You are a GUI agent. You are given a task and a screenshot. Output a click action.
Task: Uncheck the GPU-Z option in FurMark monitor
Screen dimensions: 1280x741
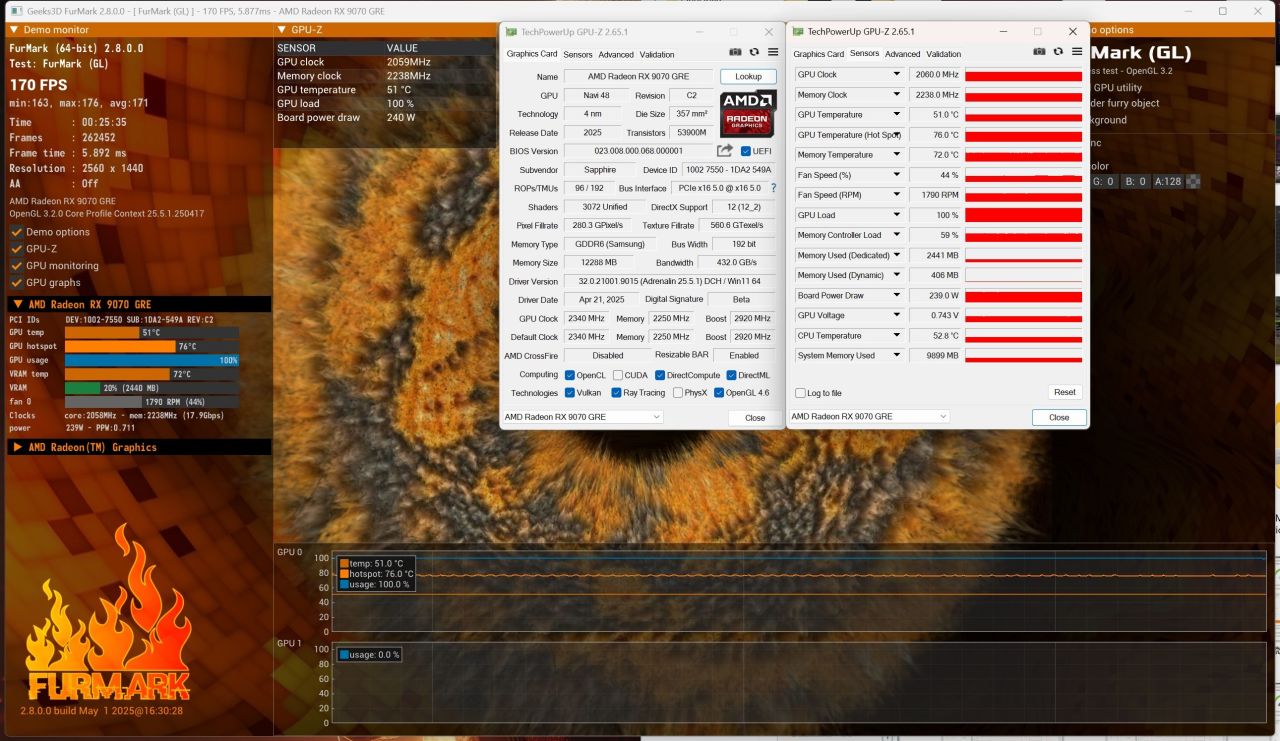(x=16, y=249)
